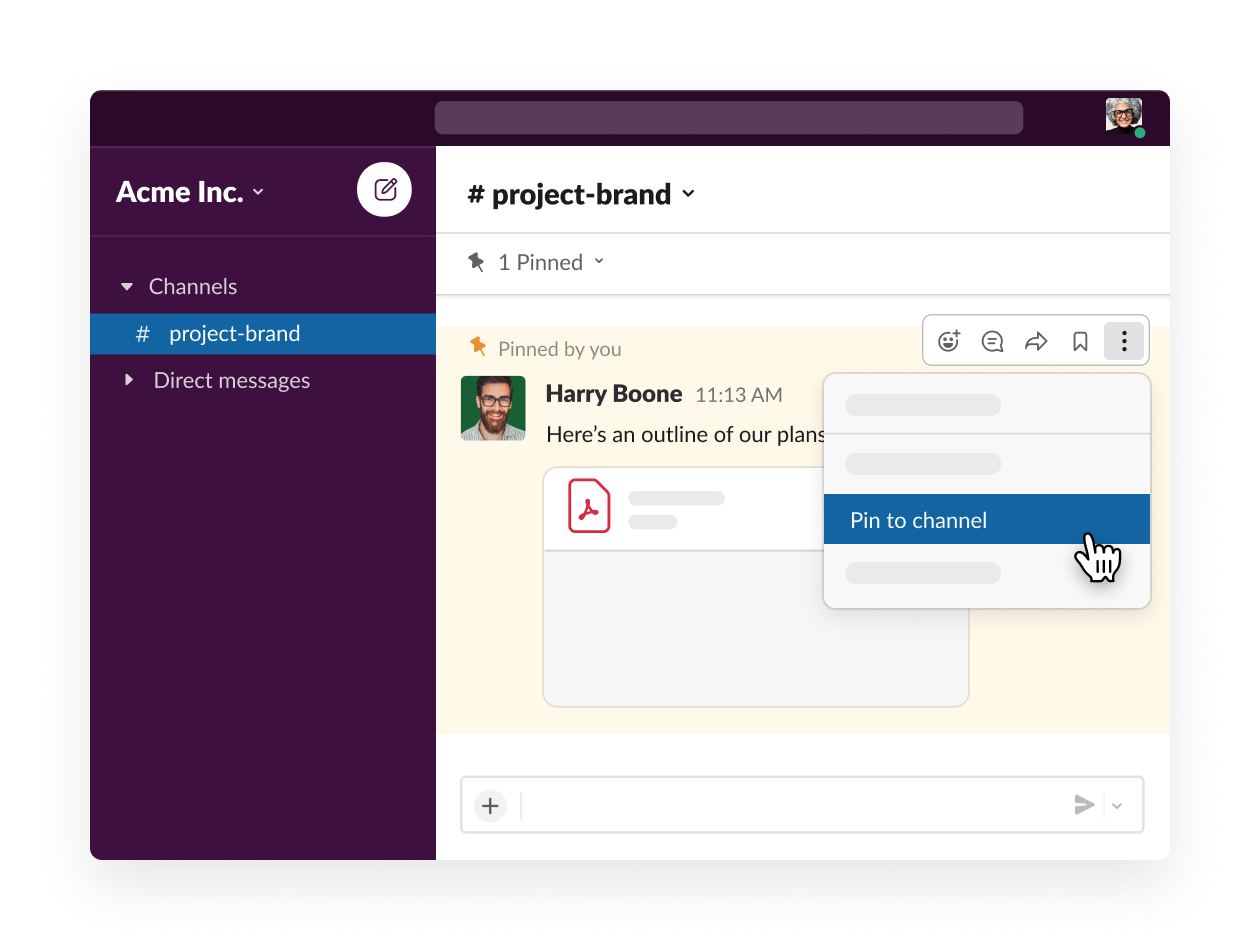
Task: Expand the 1 Pinned items list
Action: [538, 263]
